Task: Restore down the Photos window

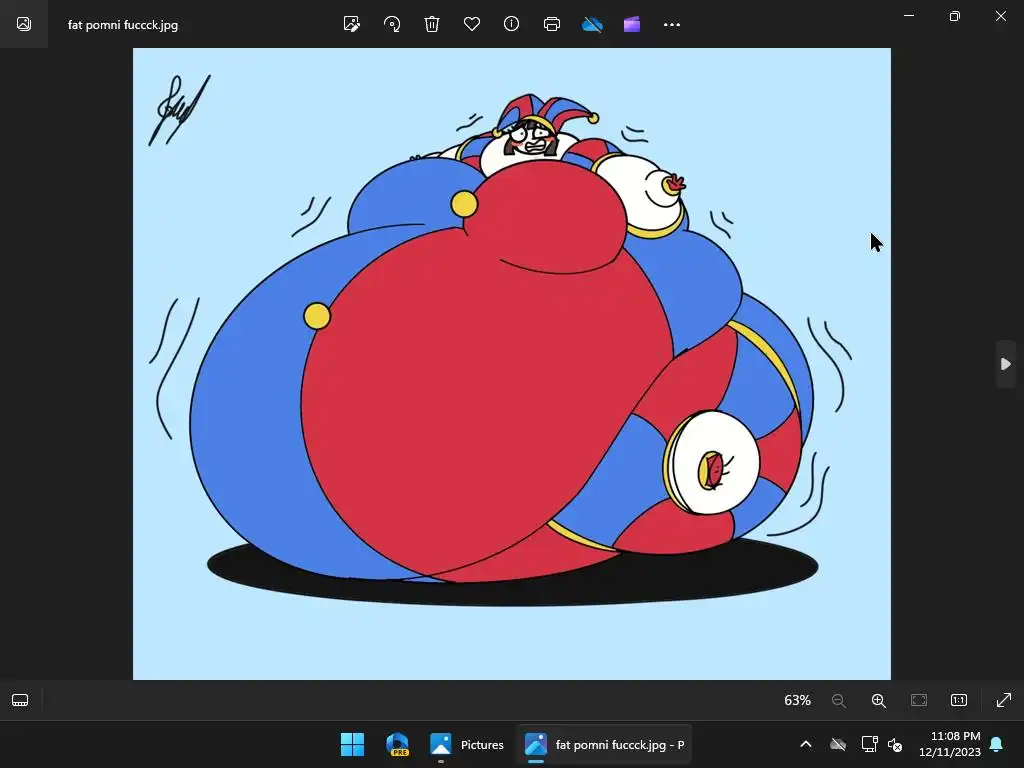Action: coord(955,16)
